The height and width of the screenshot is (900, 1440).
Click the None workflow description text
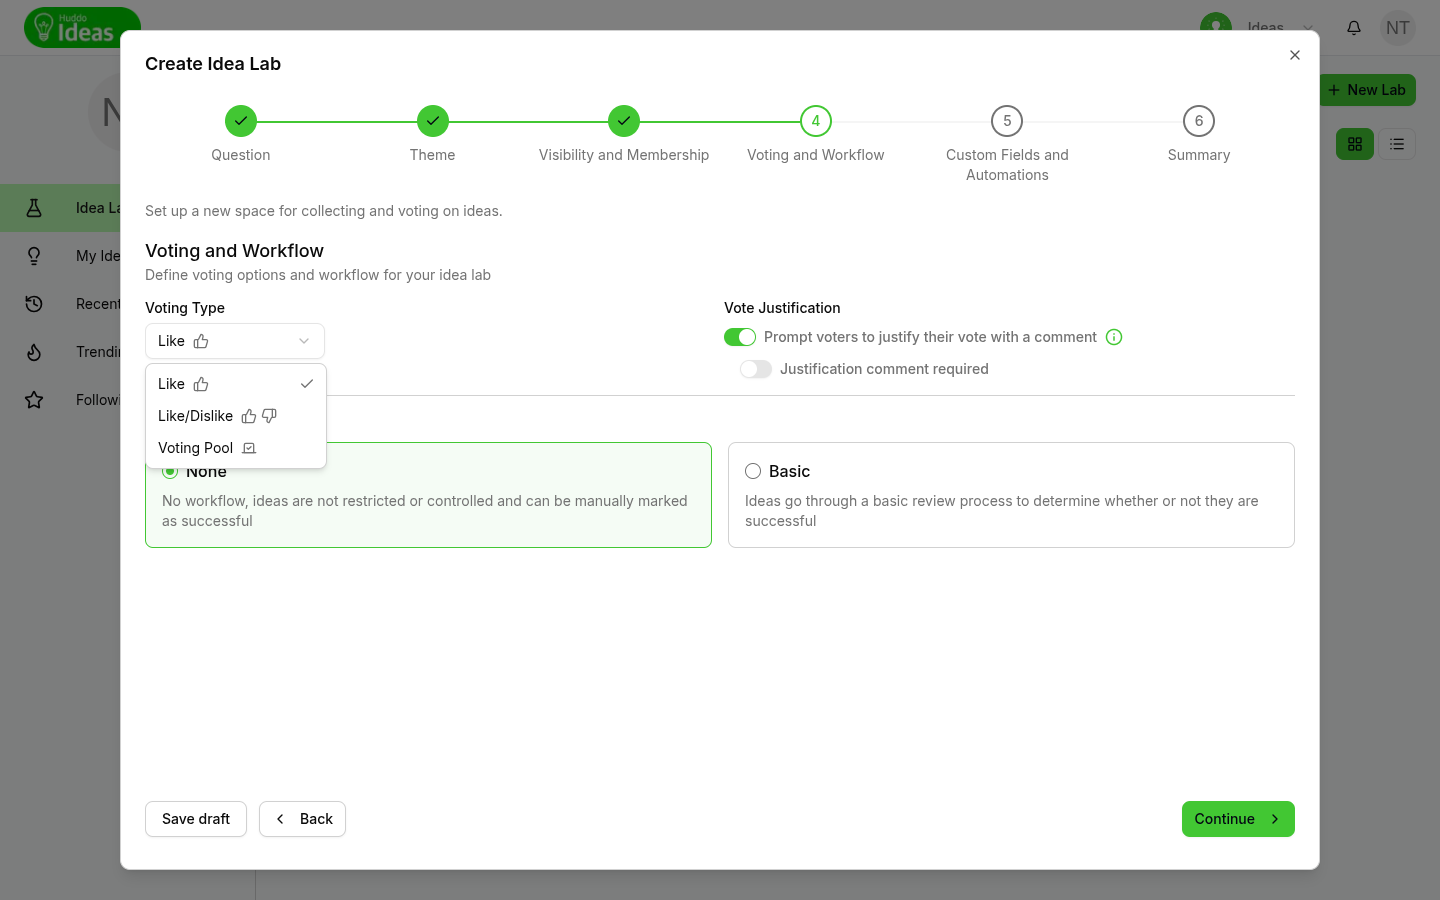click(425, 511)
